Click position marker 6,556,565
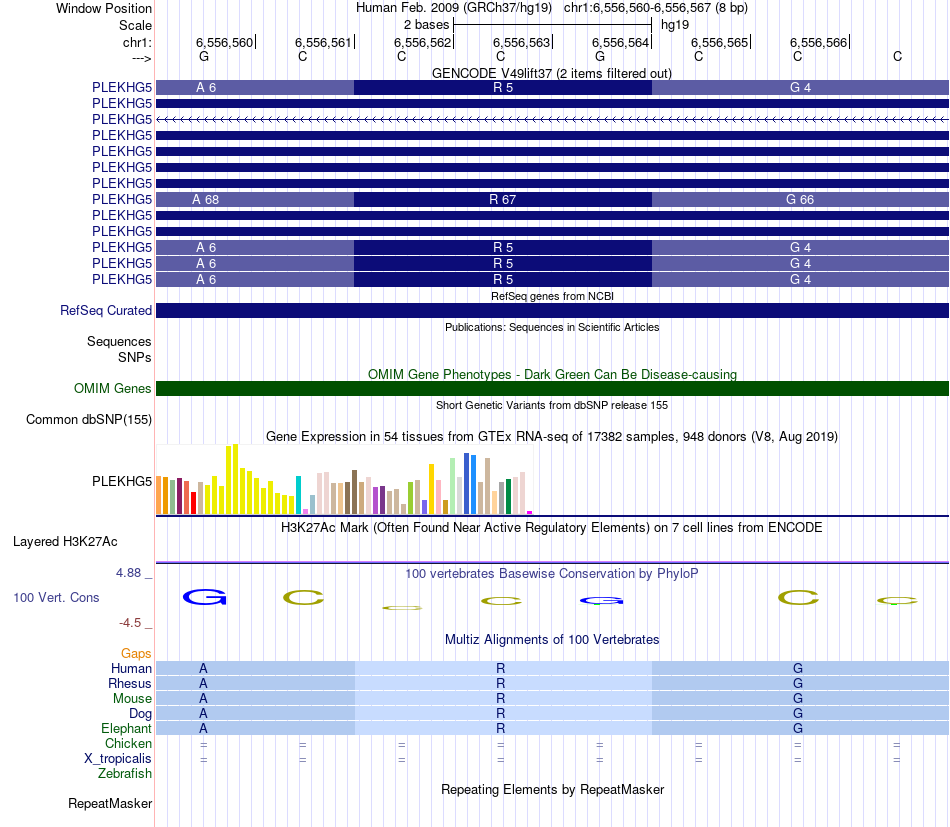 [x=719, y=42]
